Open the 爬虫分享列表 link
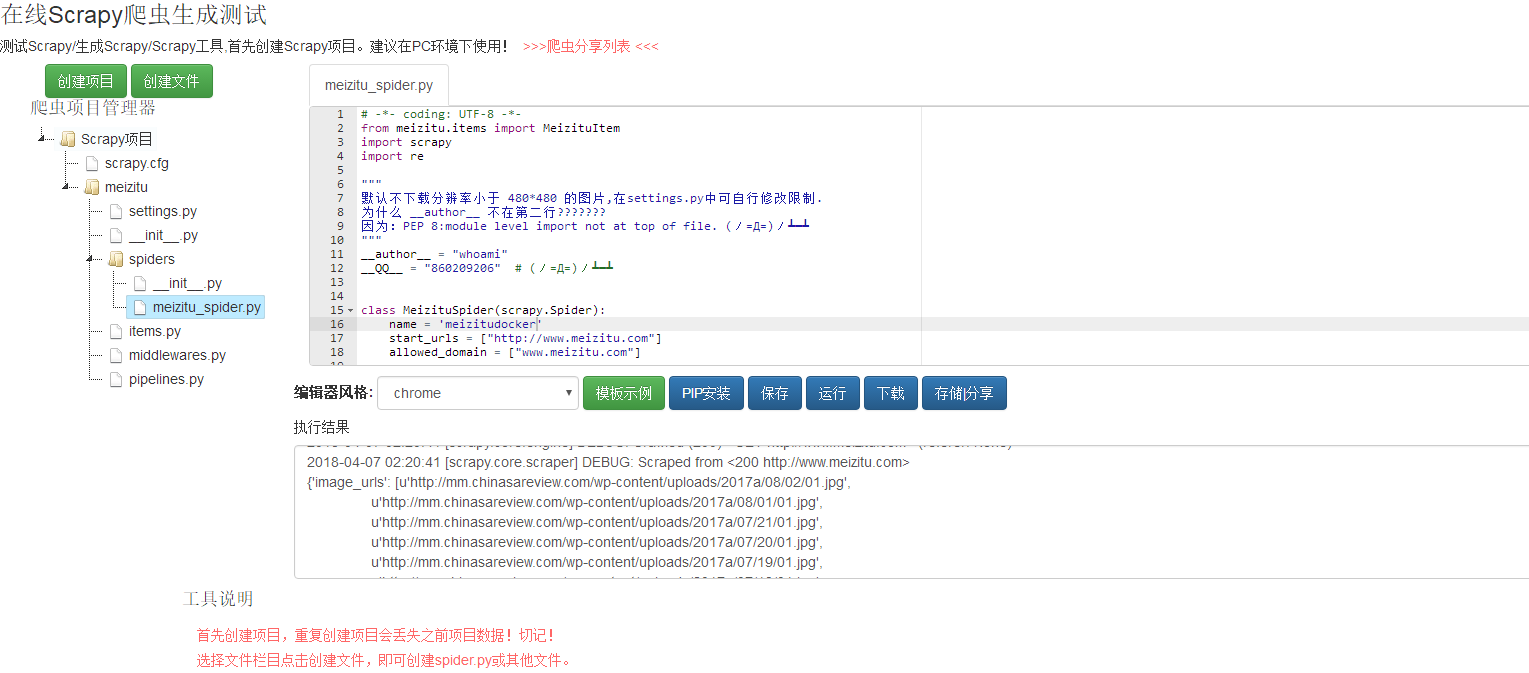1529x673 pixels. coord(591,46)
